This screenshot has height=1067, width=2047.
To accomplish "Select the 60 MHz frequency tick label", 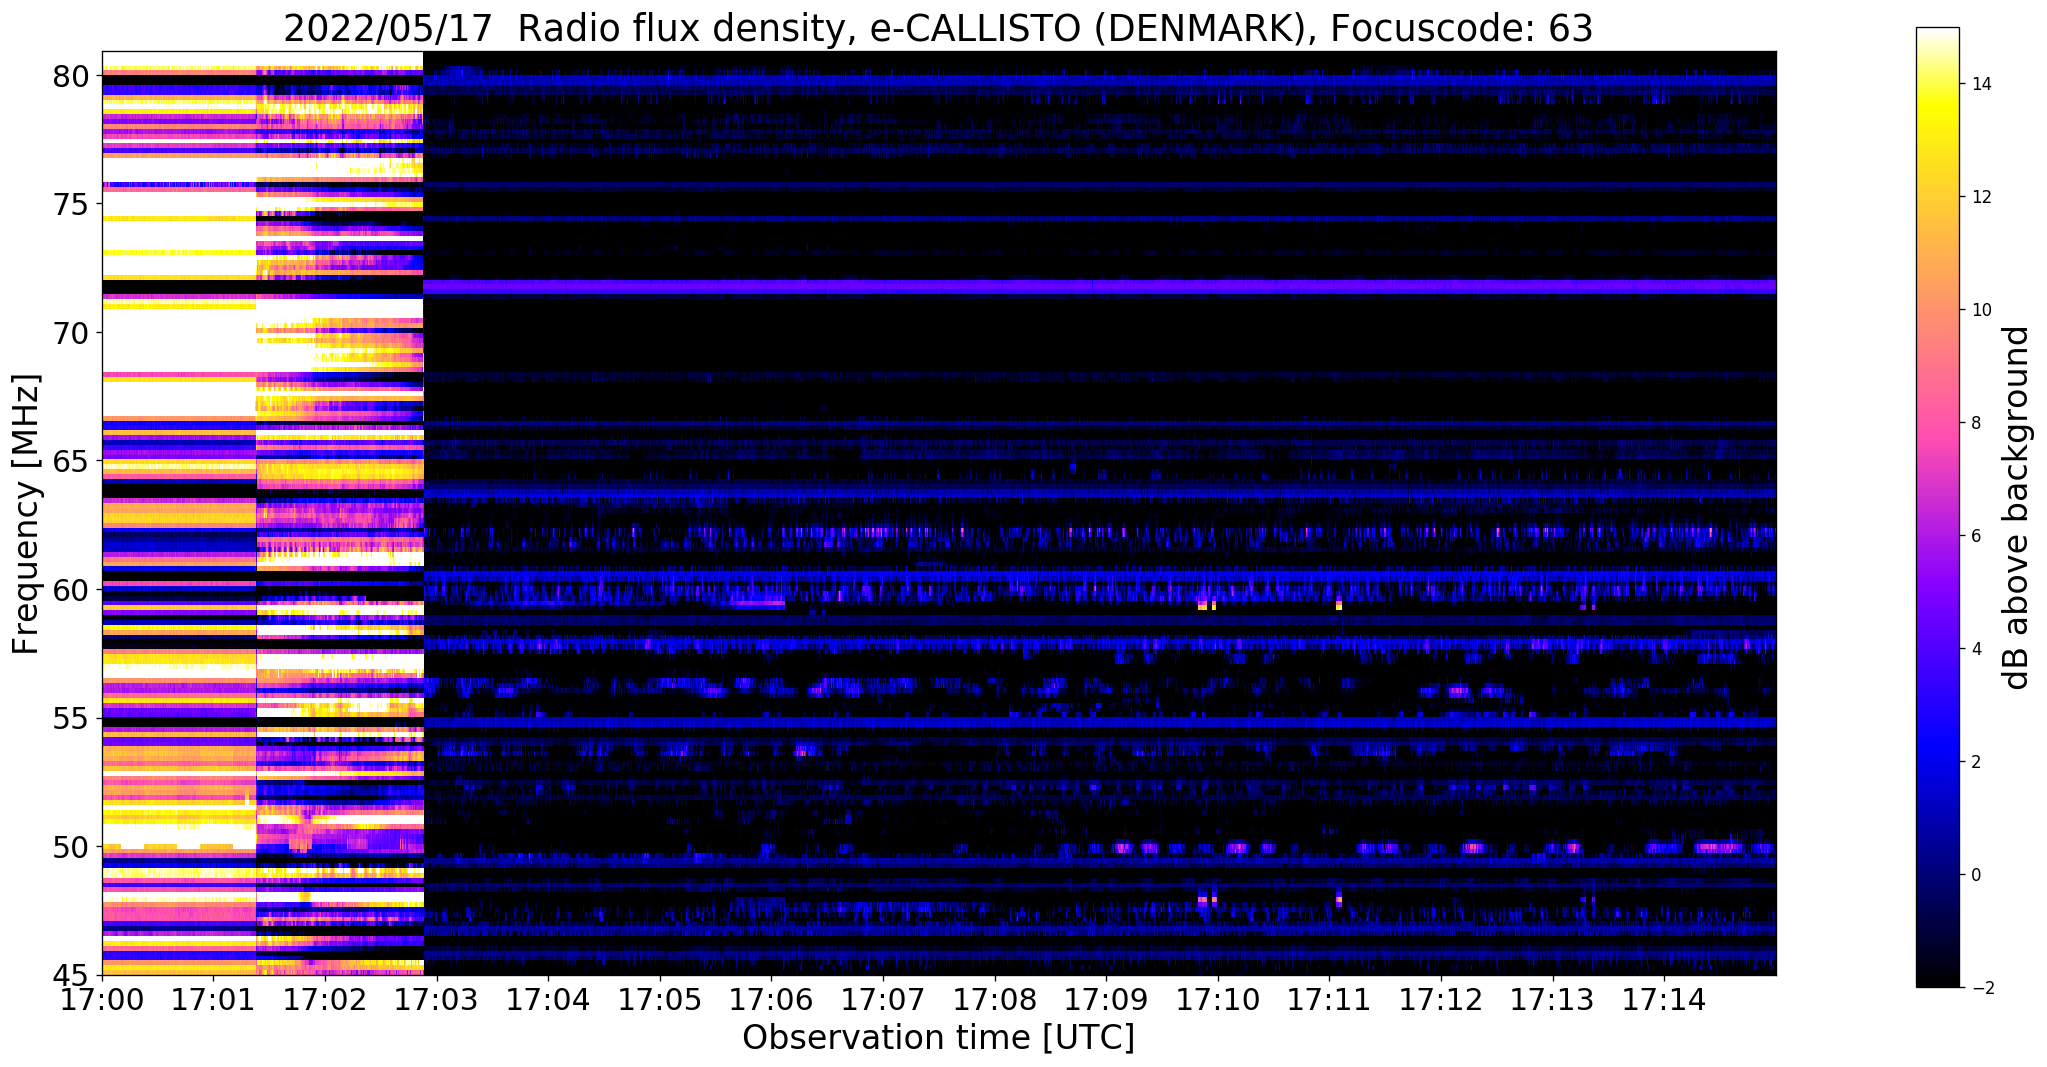I will coord(72,590).
